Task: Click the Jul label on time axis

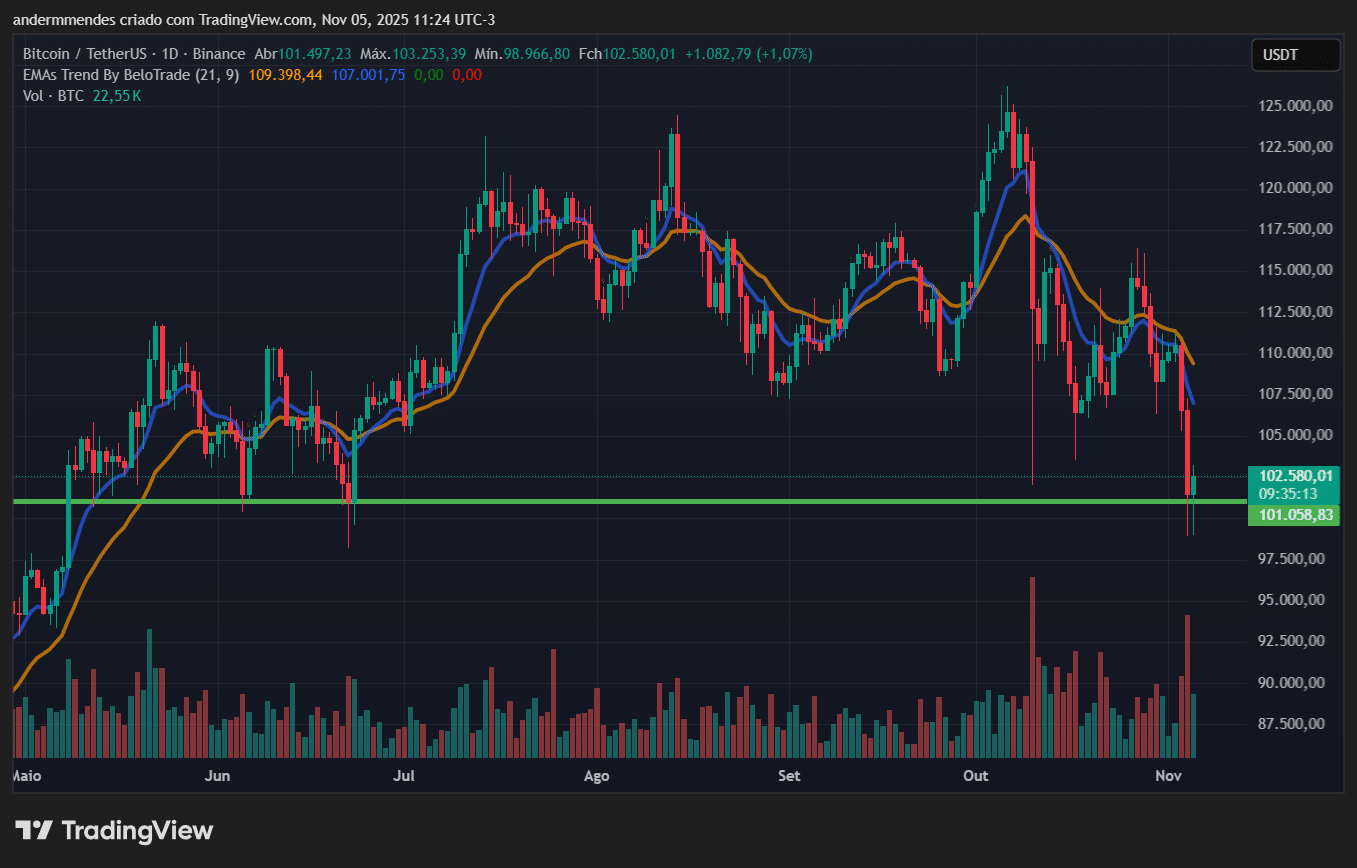Action: click(x=405, y=776)
